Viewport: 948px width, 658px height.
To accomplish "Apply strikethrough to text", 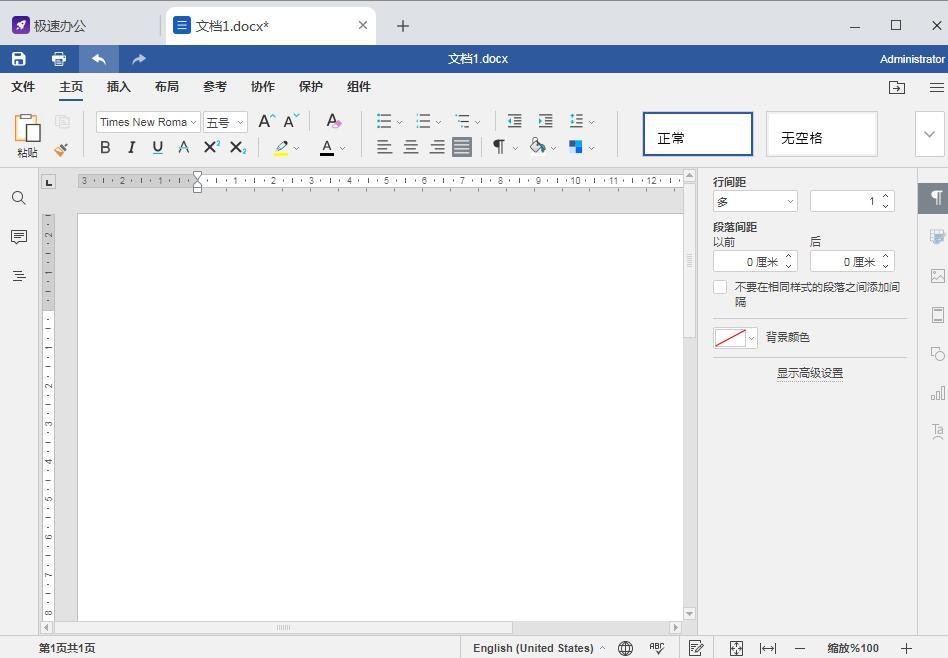I will (x=184, y=147).
